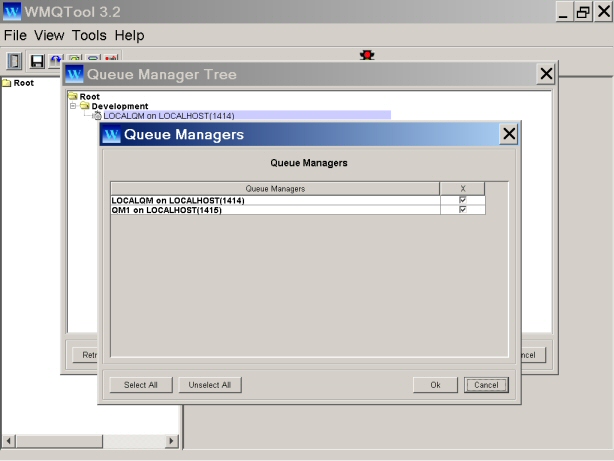Click the Unselect All button
The image size is (614, 461).
coord(209,385)
